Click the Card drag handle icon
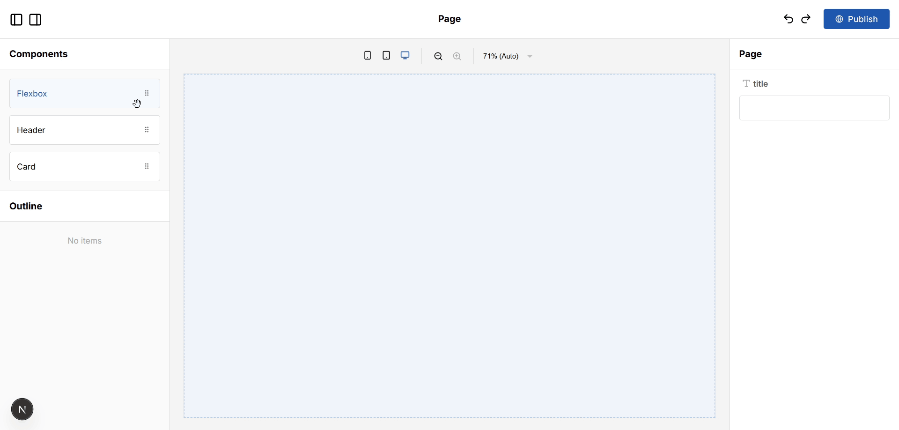 [147, 166]
